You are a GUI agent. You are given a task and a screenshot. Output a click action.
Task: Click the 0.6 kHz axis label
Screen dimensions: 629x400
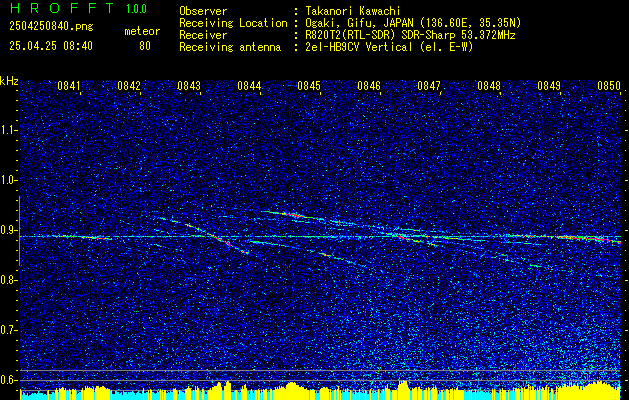click(x=7, y=380)
